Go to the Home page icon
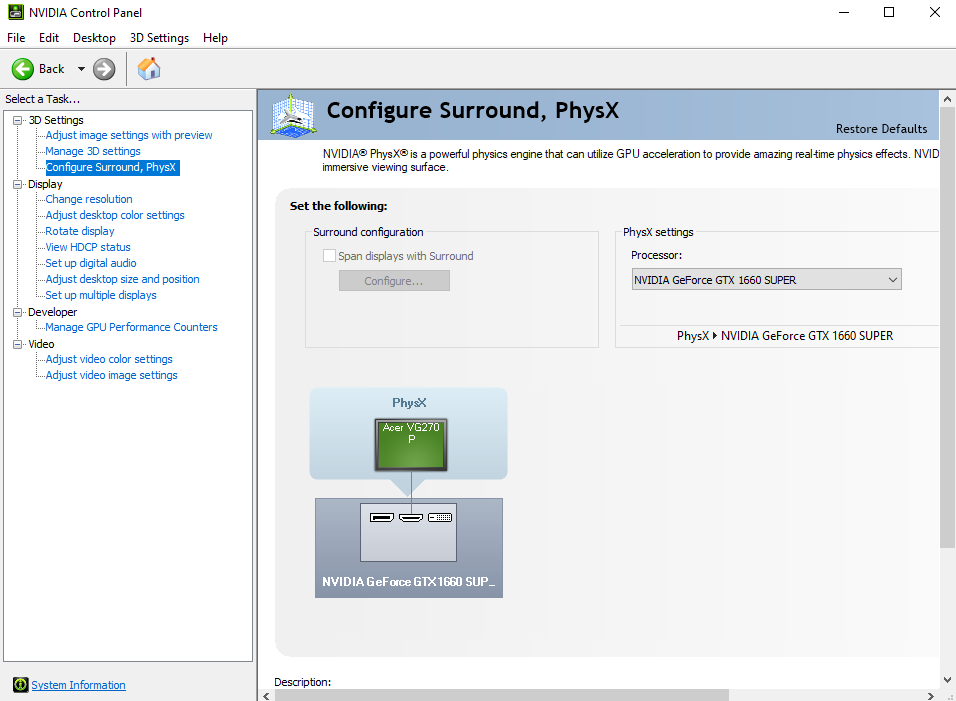 coord(149,69)
